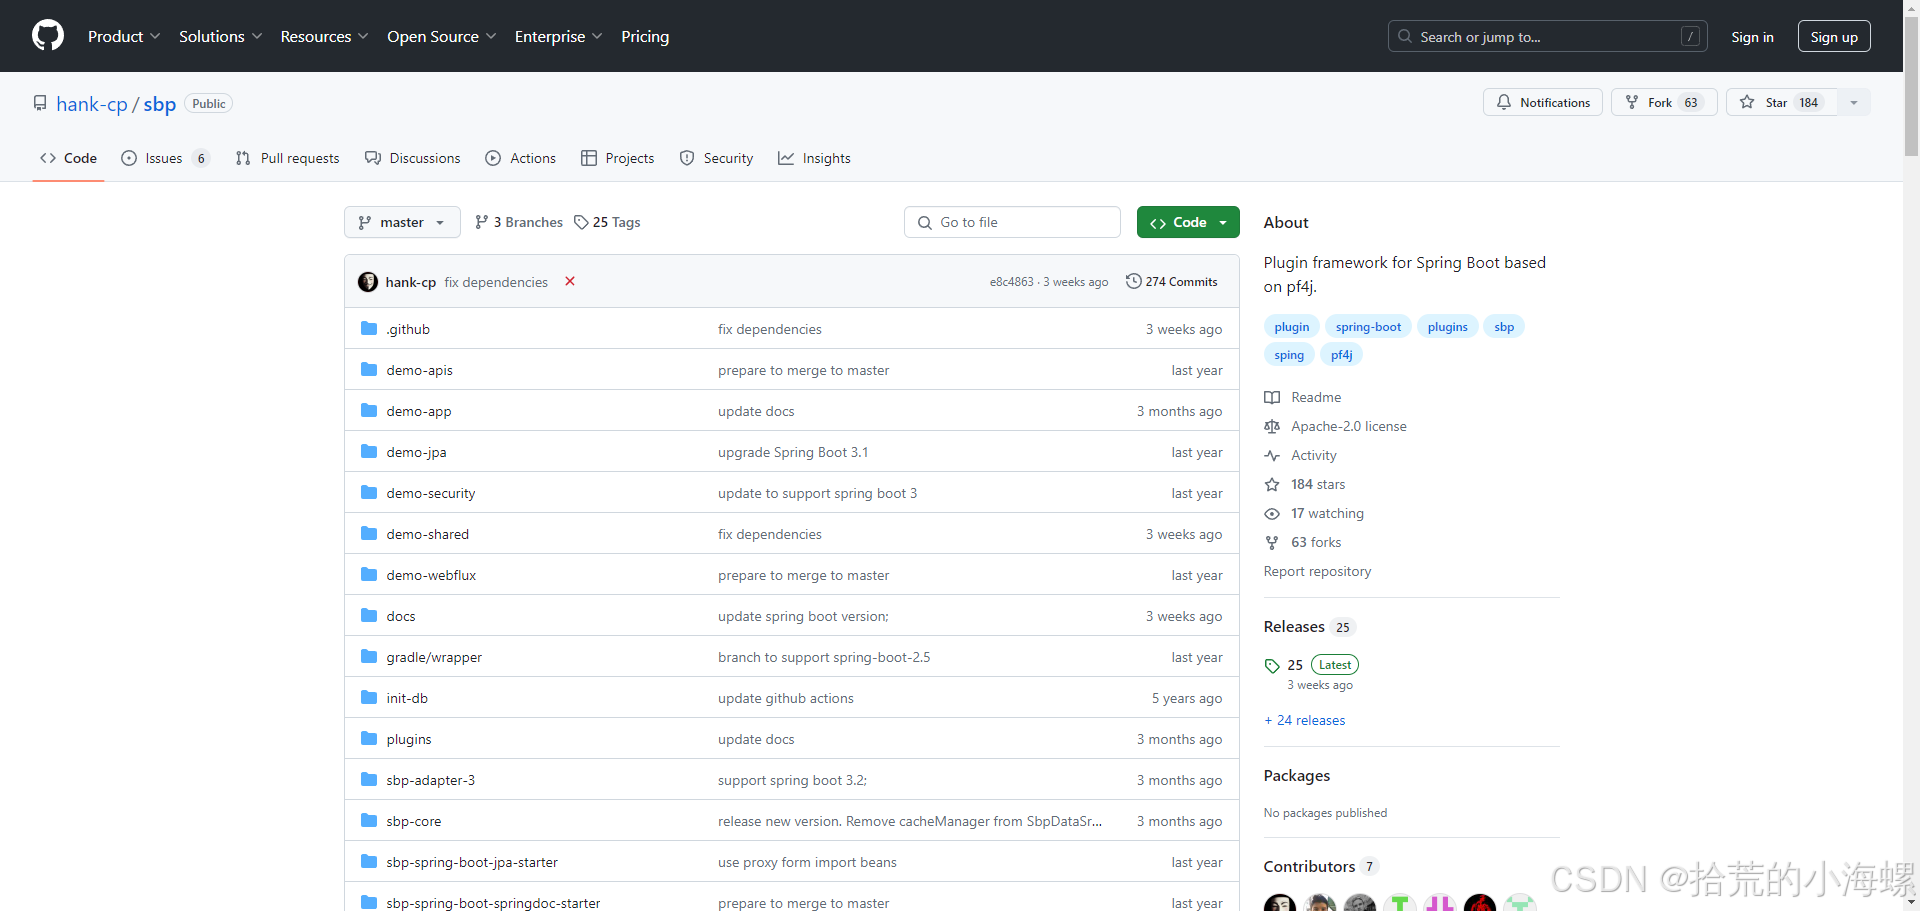This screenshot has height=911, width=1920.
Task: Click the spring-boot topic tag
Action: click(1368, 327)
